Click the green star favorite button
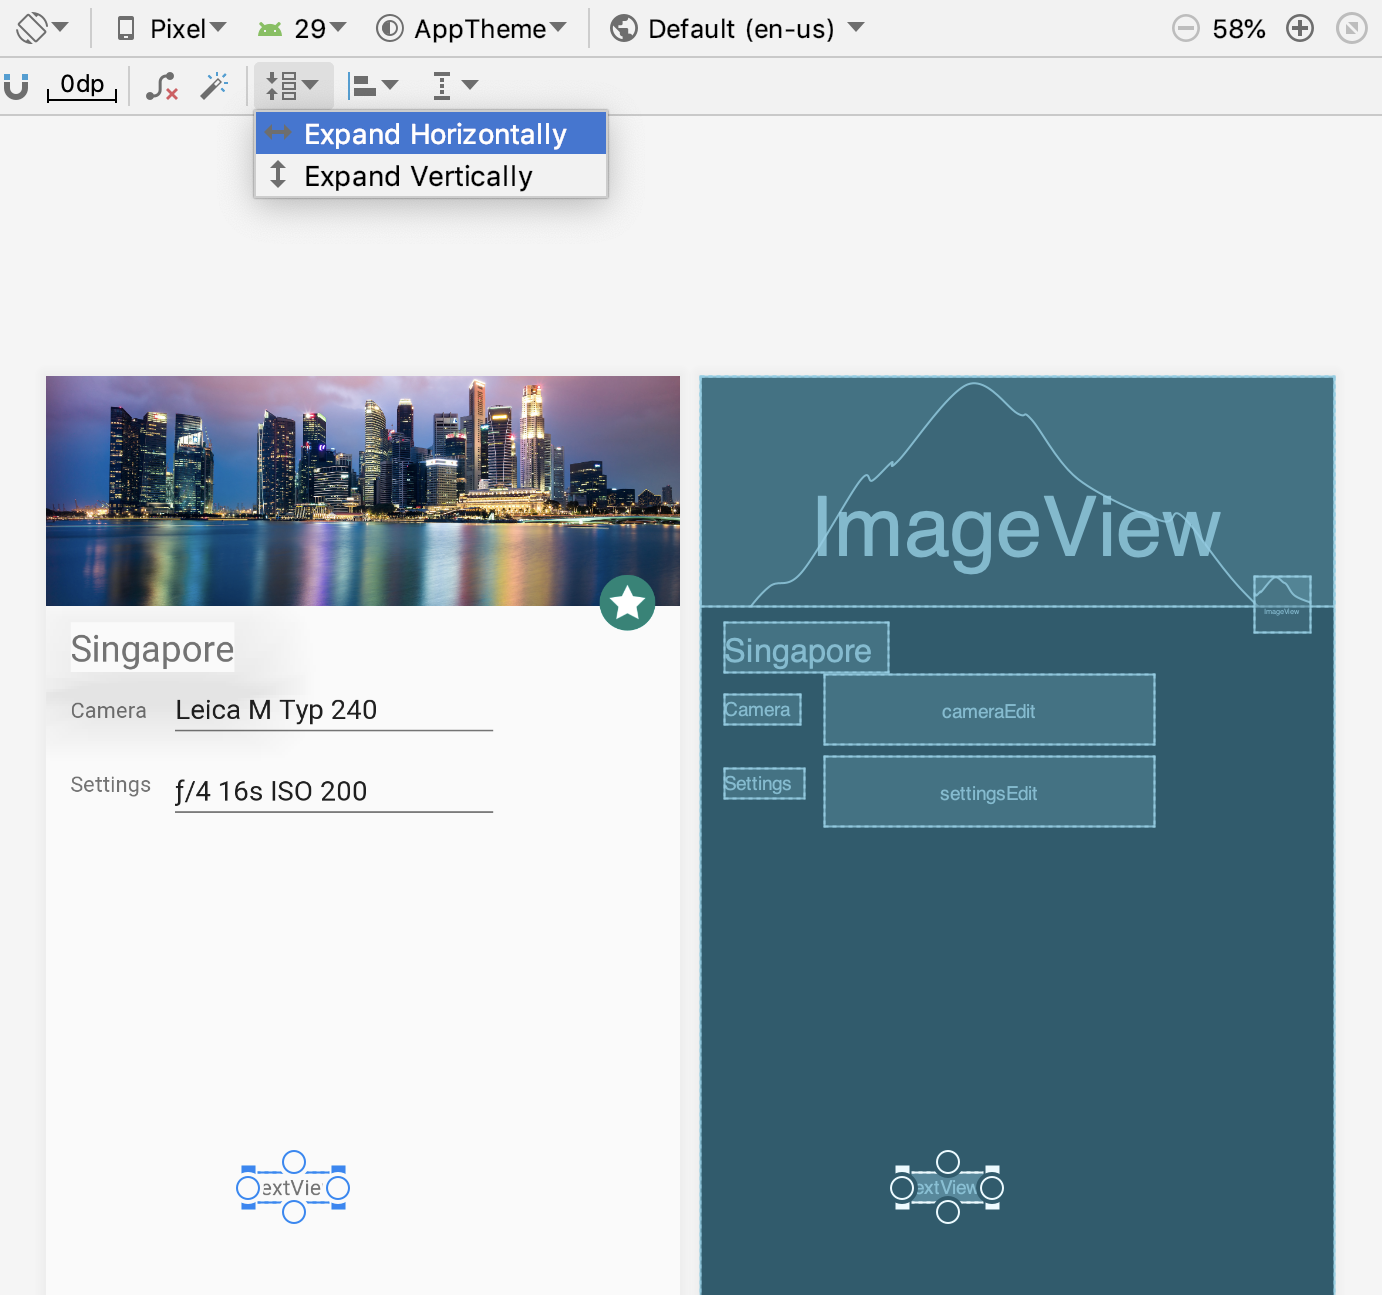This screenshot has height=1295, width=1382. pos(627,603)
